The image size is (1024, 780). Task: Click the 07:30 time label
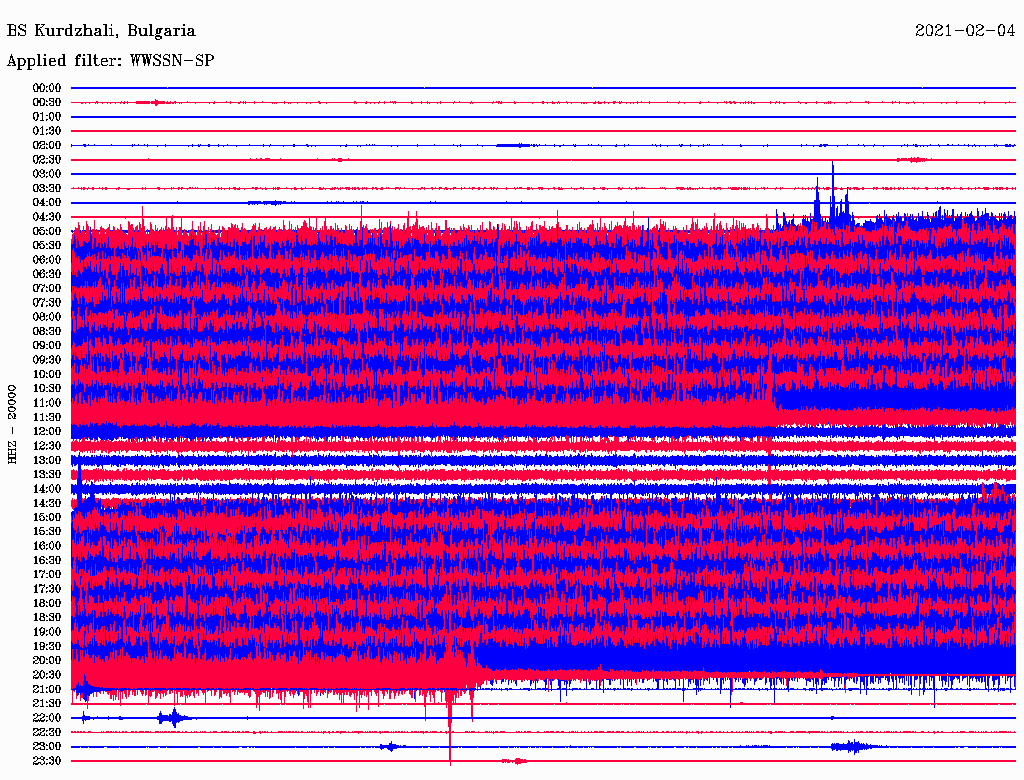point(47,303)
